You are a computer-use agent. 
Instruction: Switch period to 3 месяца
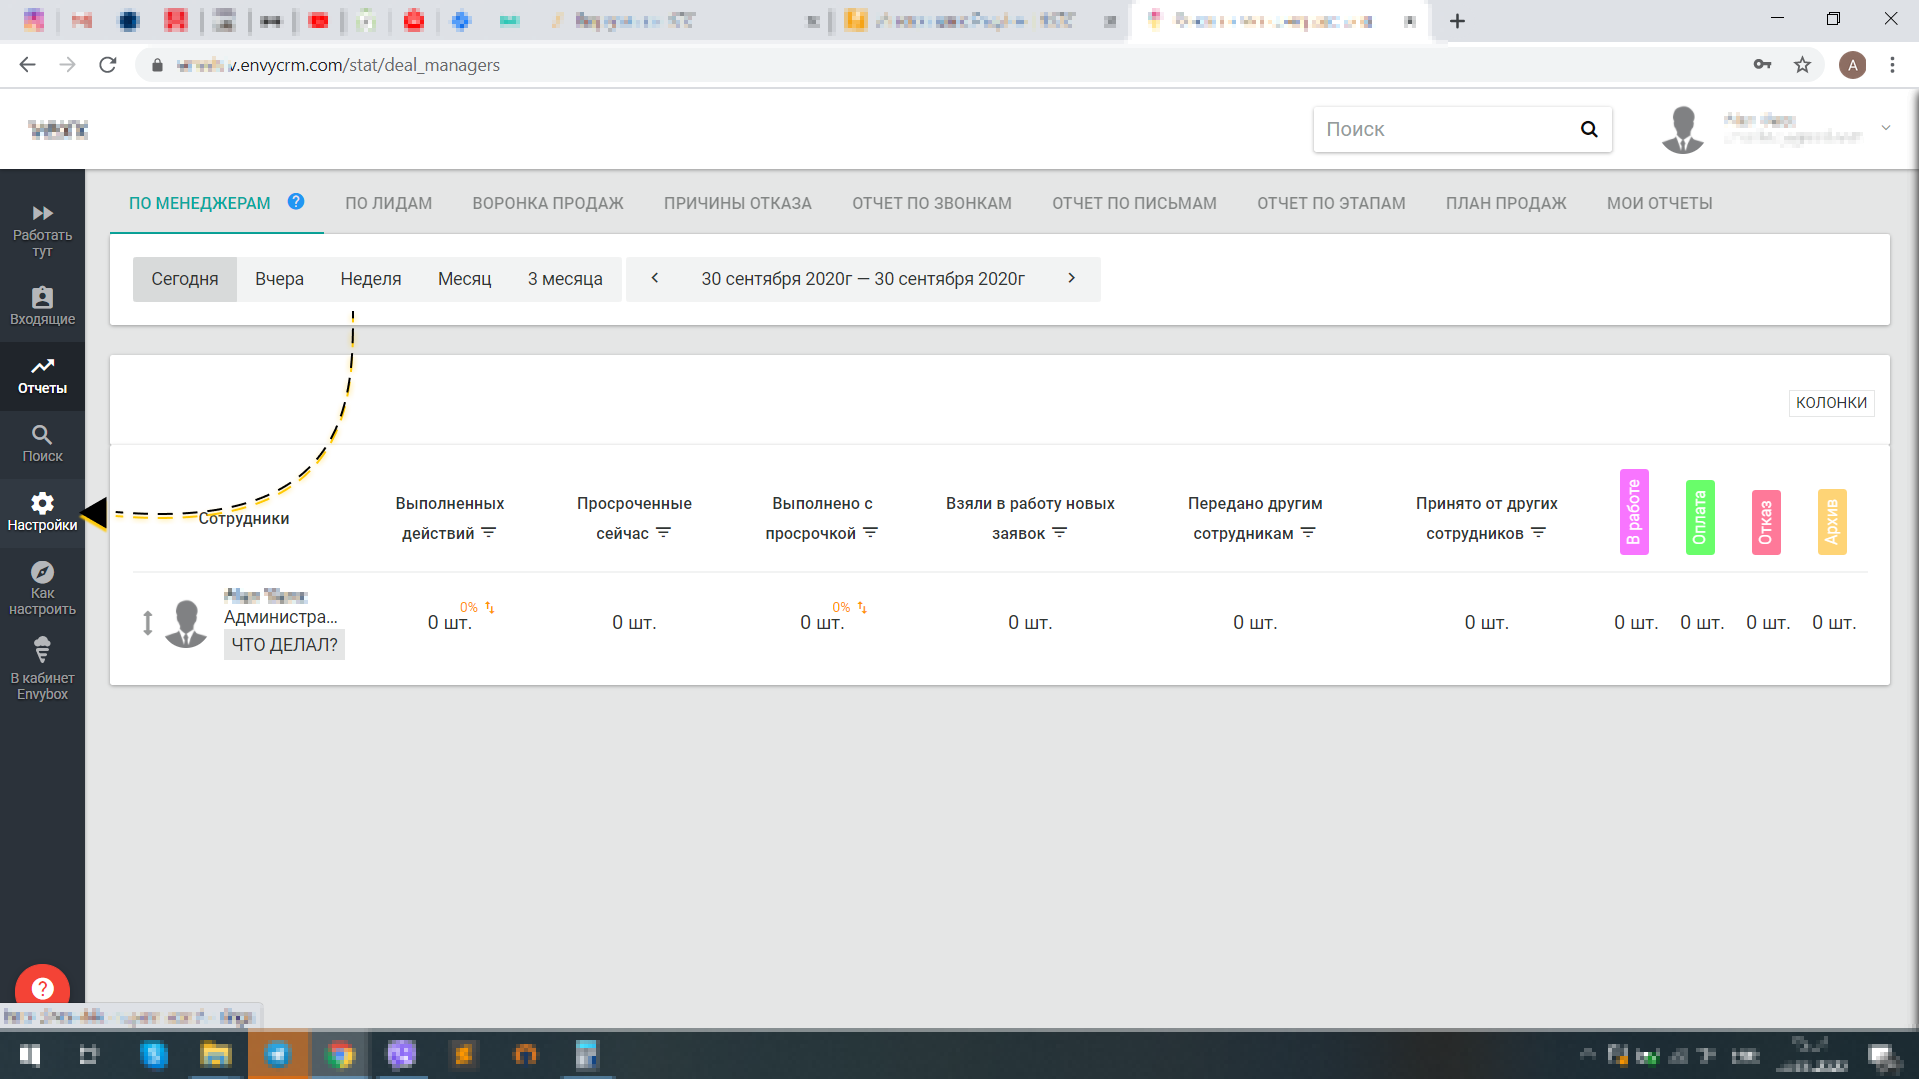point(564,279)
